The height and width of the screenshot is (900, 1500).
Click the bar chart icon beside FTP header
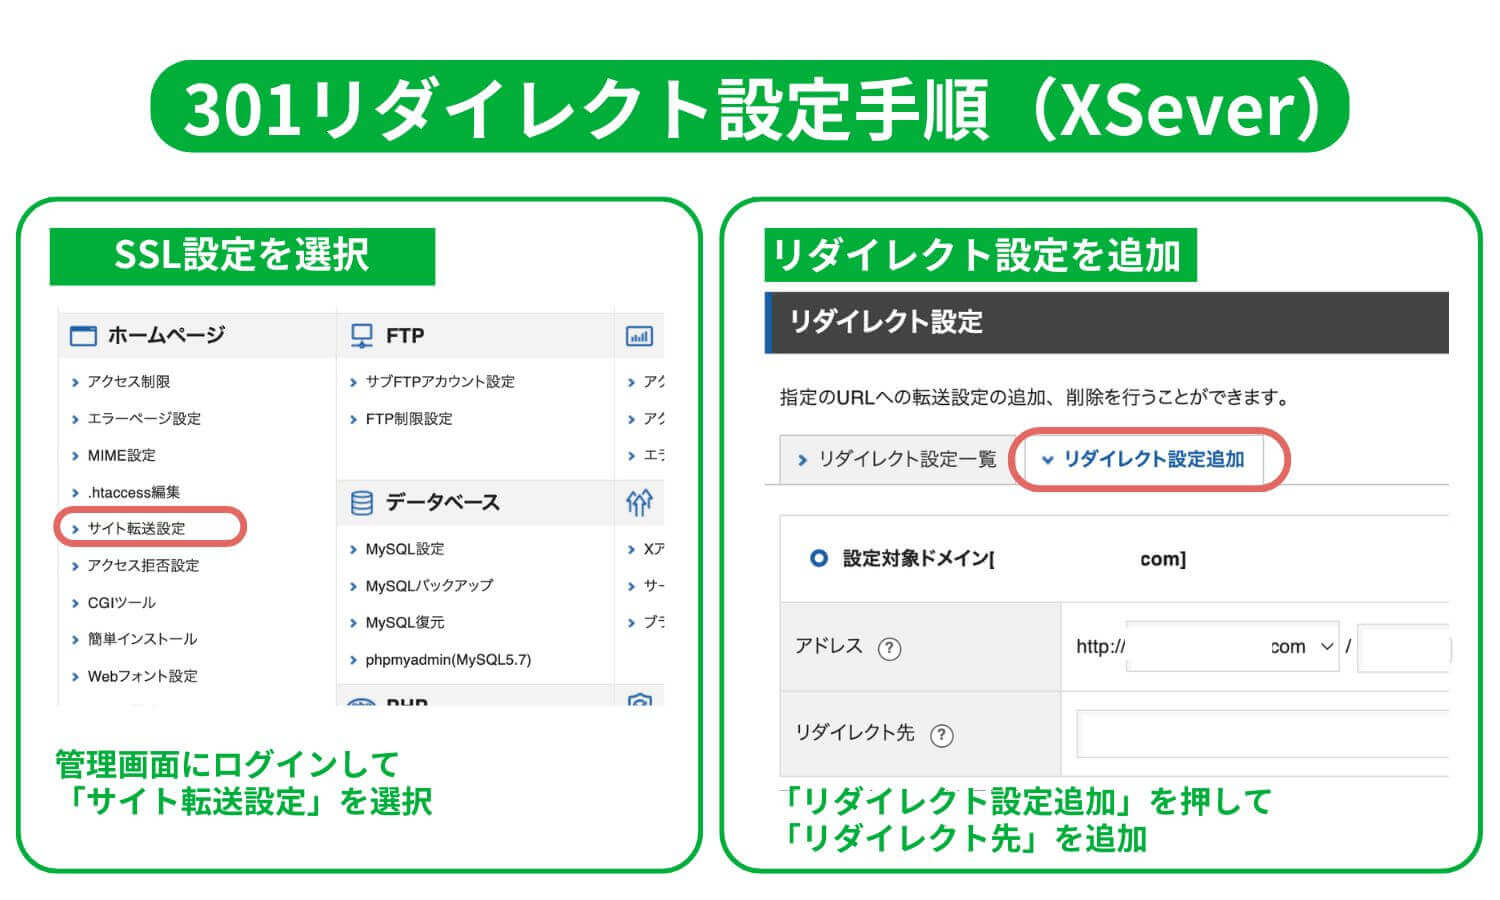pos(639,336)
